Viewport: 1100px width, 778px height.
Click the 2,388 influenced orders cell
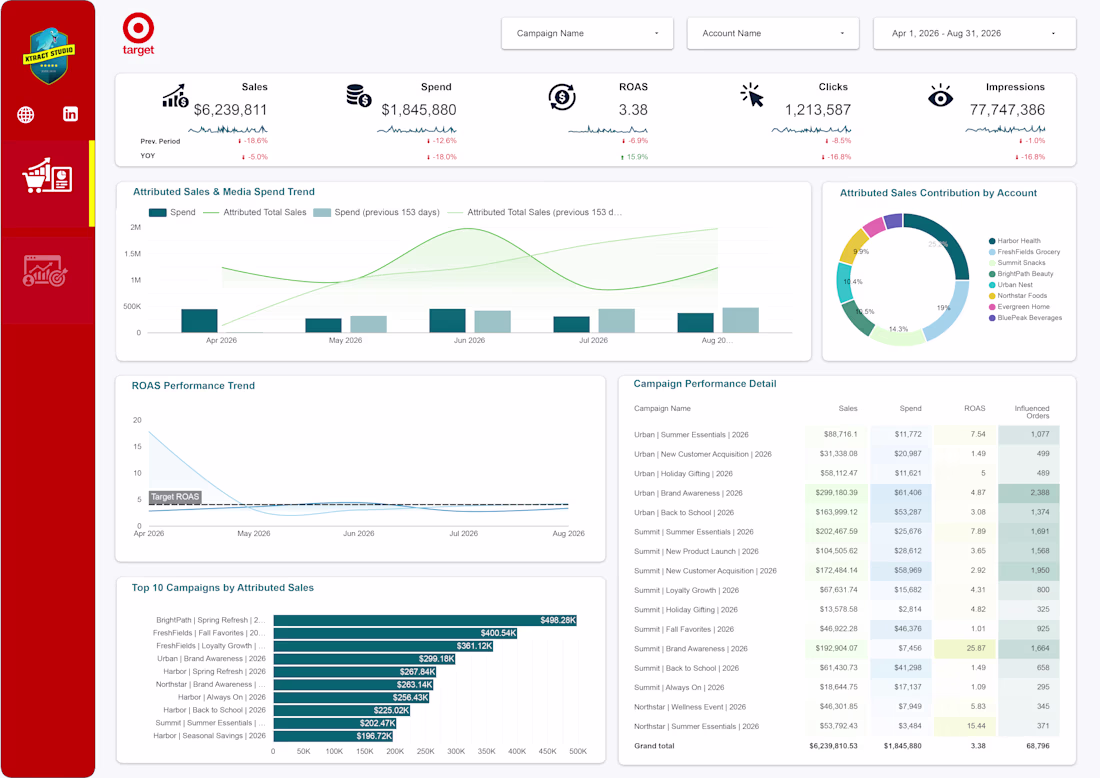[1028, 492]
